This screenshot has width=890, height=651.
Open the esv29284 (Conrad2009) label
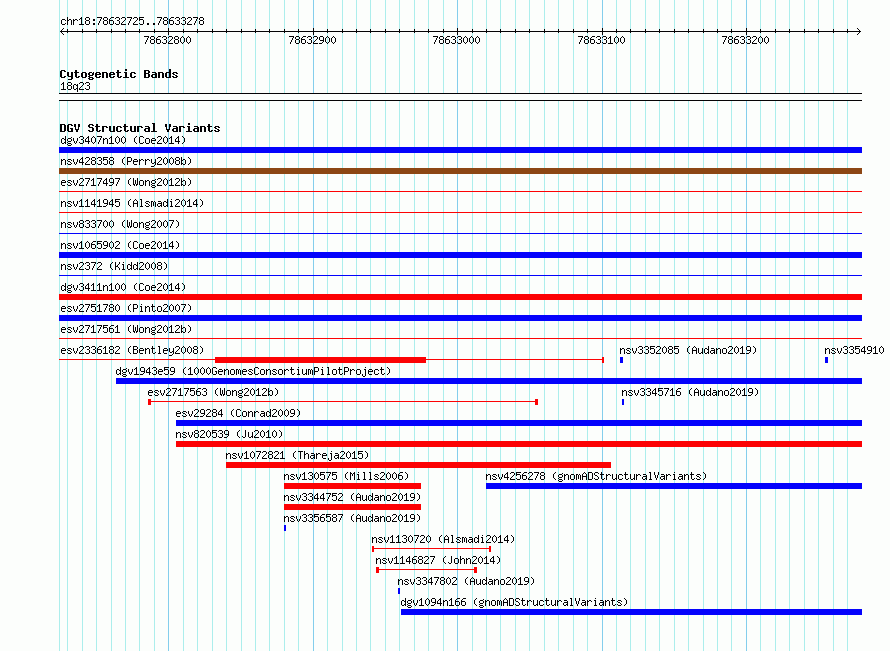pyautogui.click(x=238, y=413)
